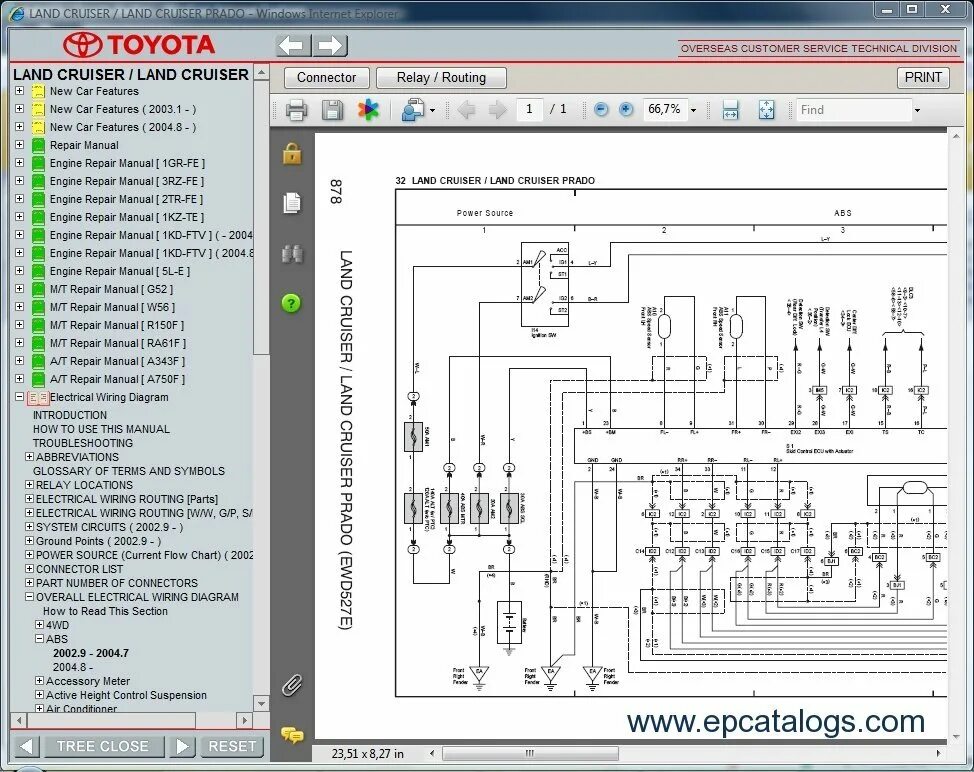This screenshot has height=772, width=974.
Task: Click the PDF vertical scroll down arrow
Action: coord(956,736)
